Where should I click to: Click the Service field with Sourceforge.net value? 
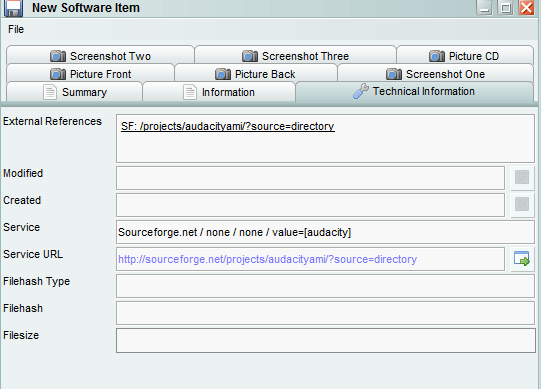(325, 232)
